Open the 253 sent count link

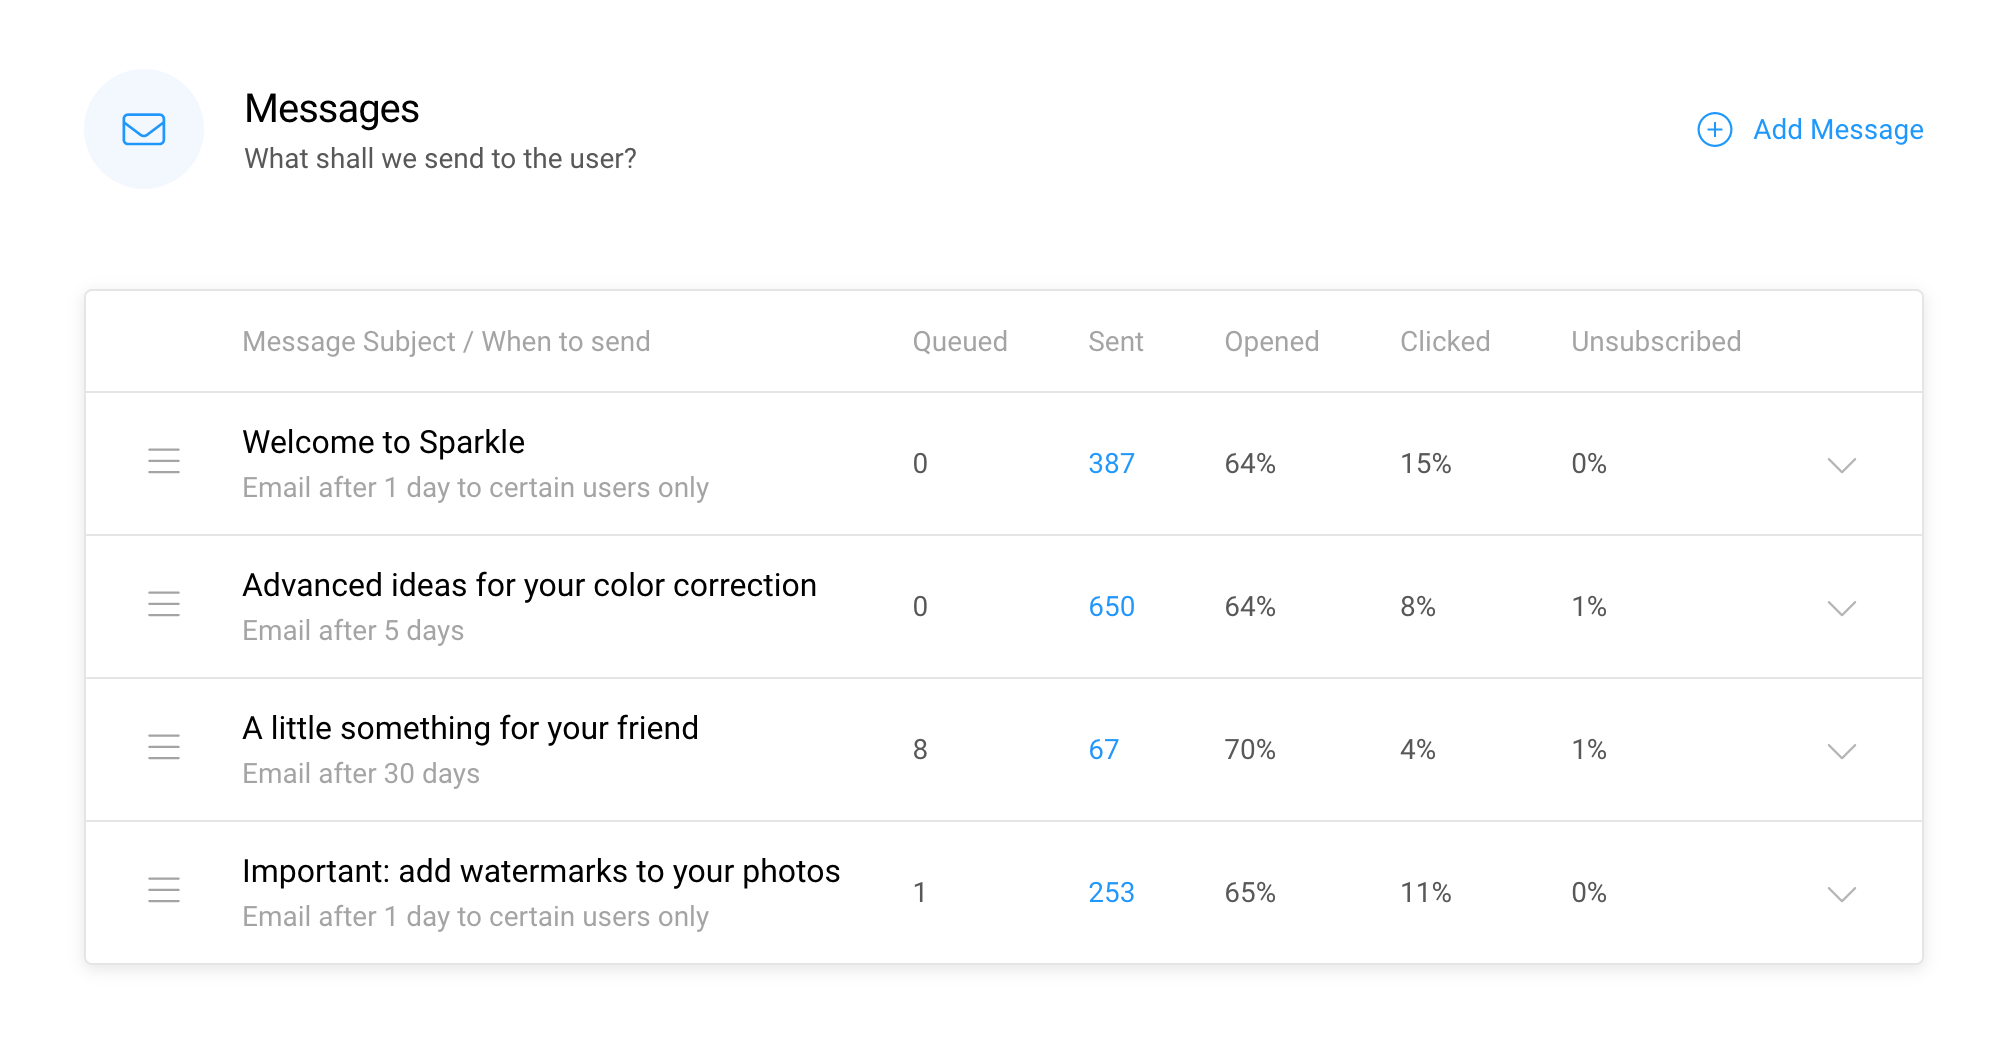(x=1111, y=893)
